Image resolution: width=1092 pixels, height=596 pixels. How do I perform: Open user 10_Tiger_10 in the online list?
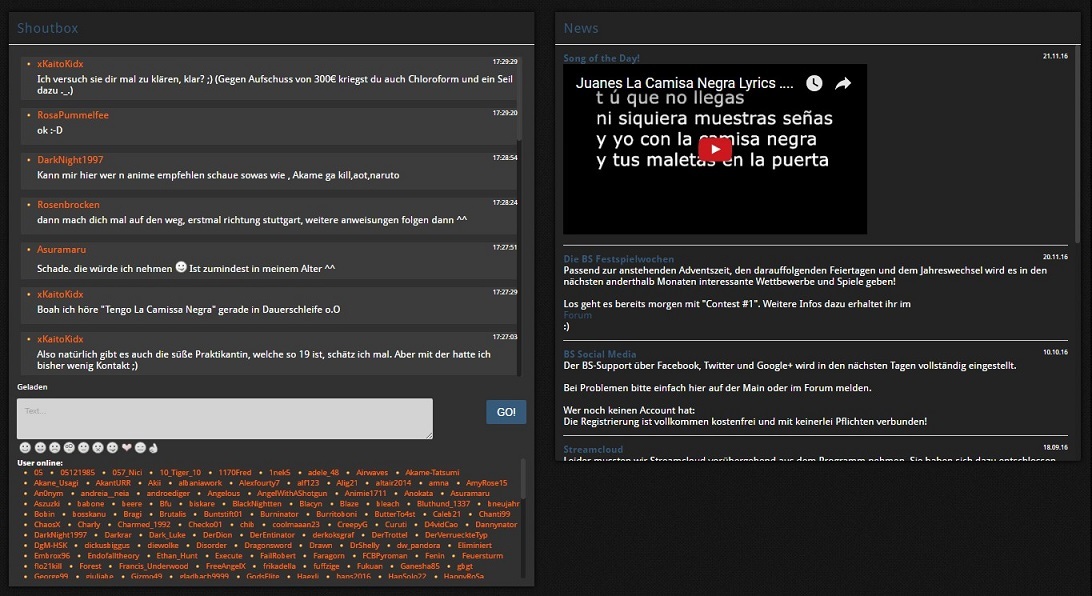pyautogui.click(x=180, y=472)
